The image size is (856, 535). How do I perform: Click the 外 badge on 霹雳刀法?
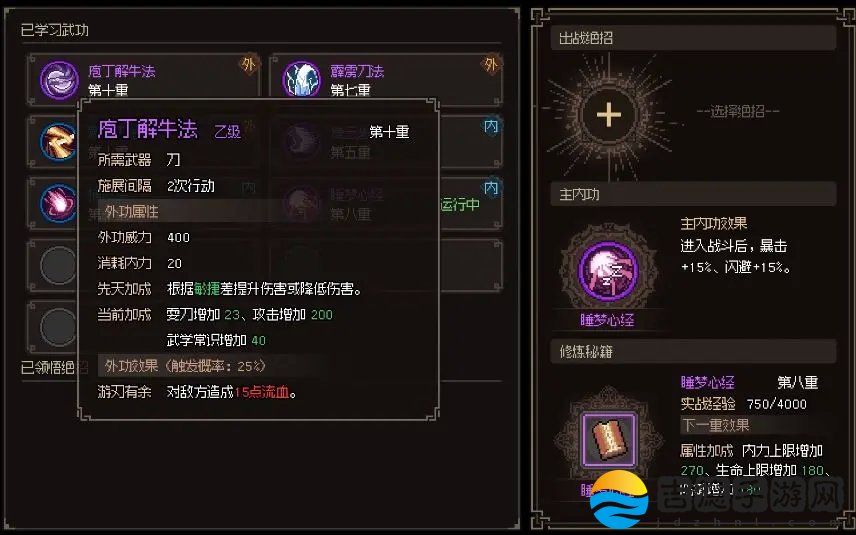[491, 65]
